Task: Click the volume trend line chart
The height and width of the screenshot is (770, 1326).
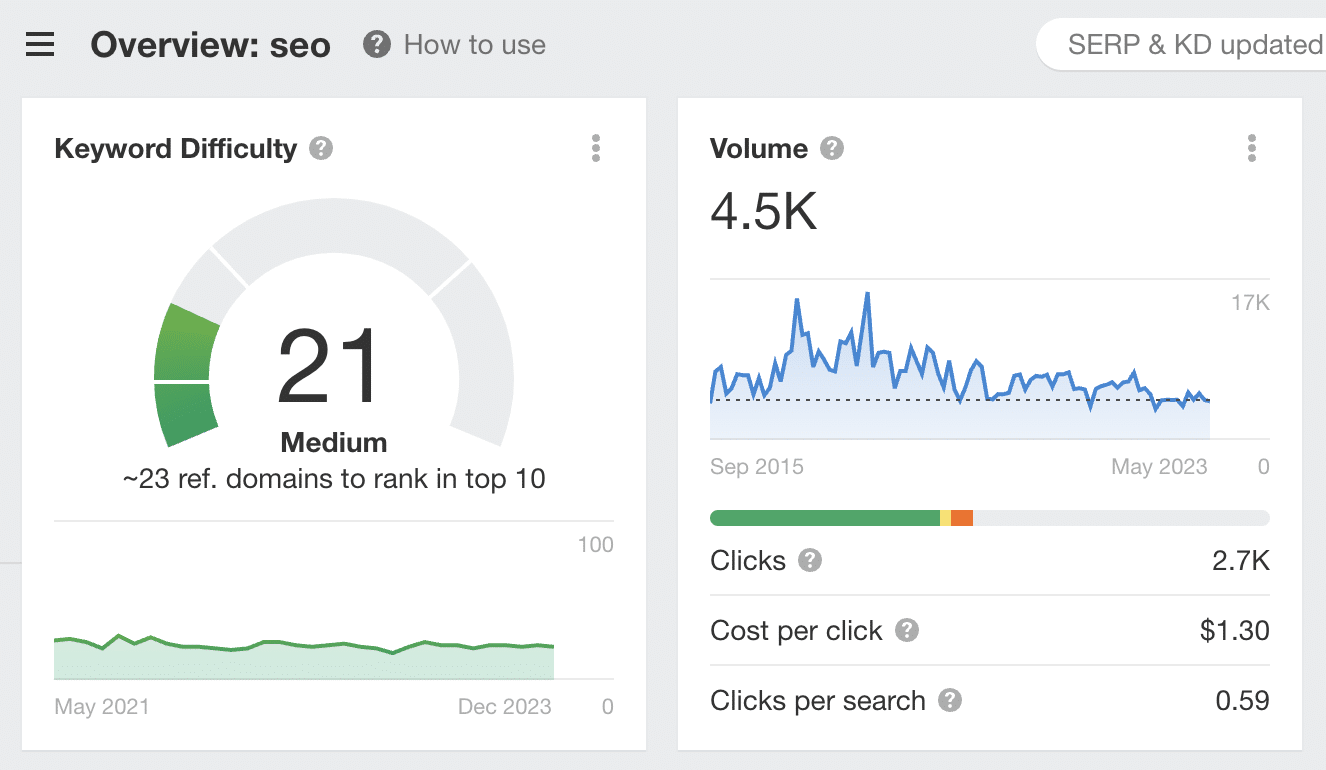Action: (960, 365)
